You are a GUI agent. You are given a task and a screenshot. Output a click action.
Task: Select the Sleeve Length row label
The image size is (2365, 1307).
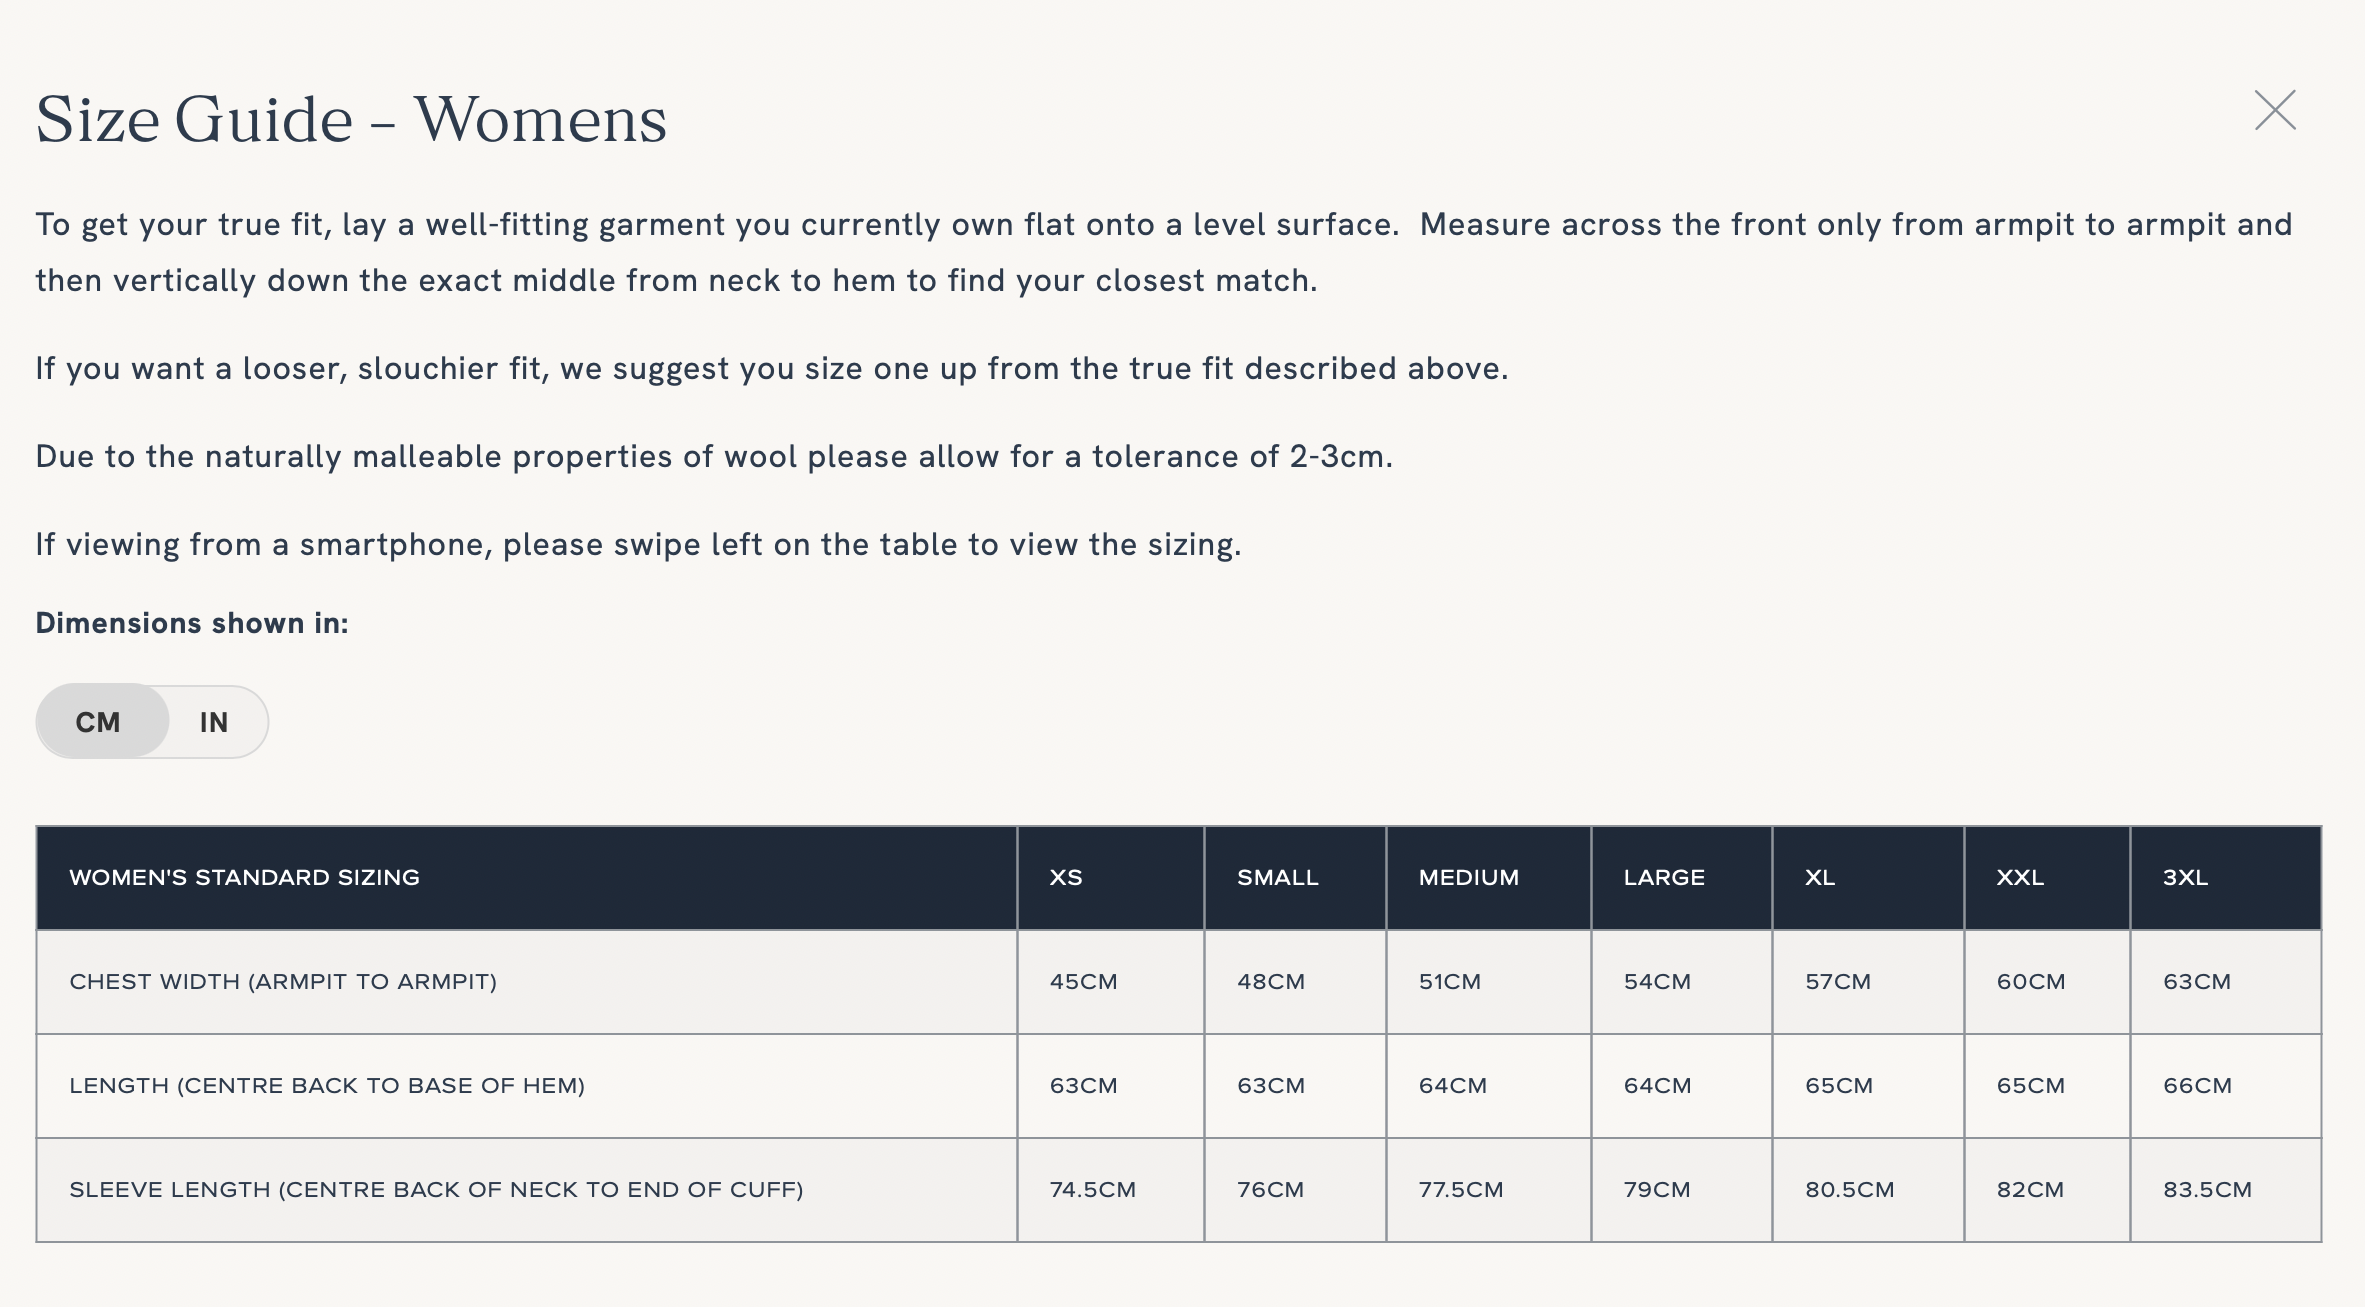(436, 1190)
